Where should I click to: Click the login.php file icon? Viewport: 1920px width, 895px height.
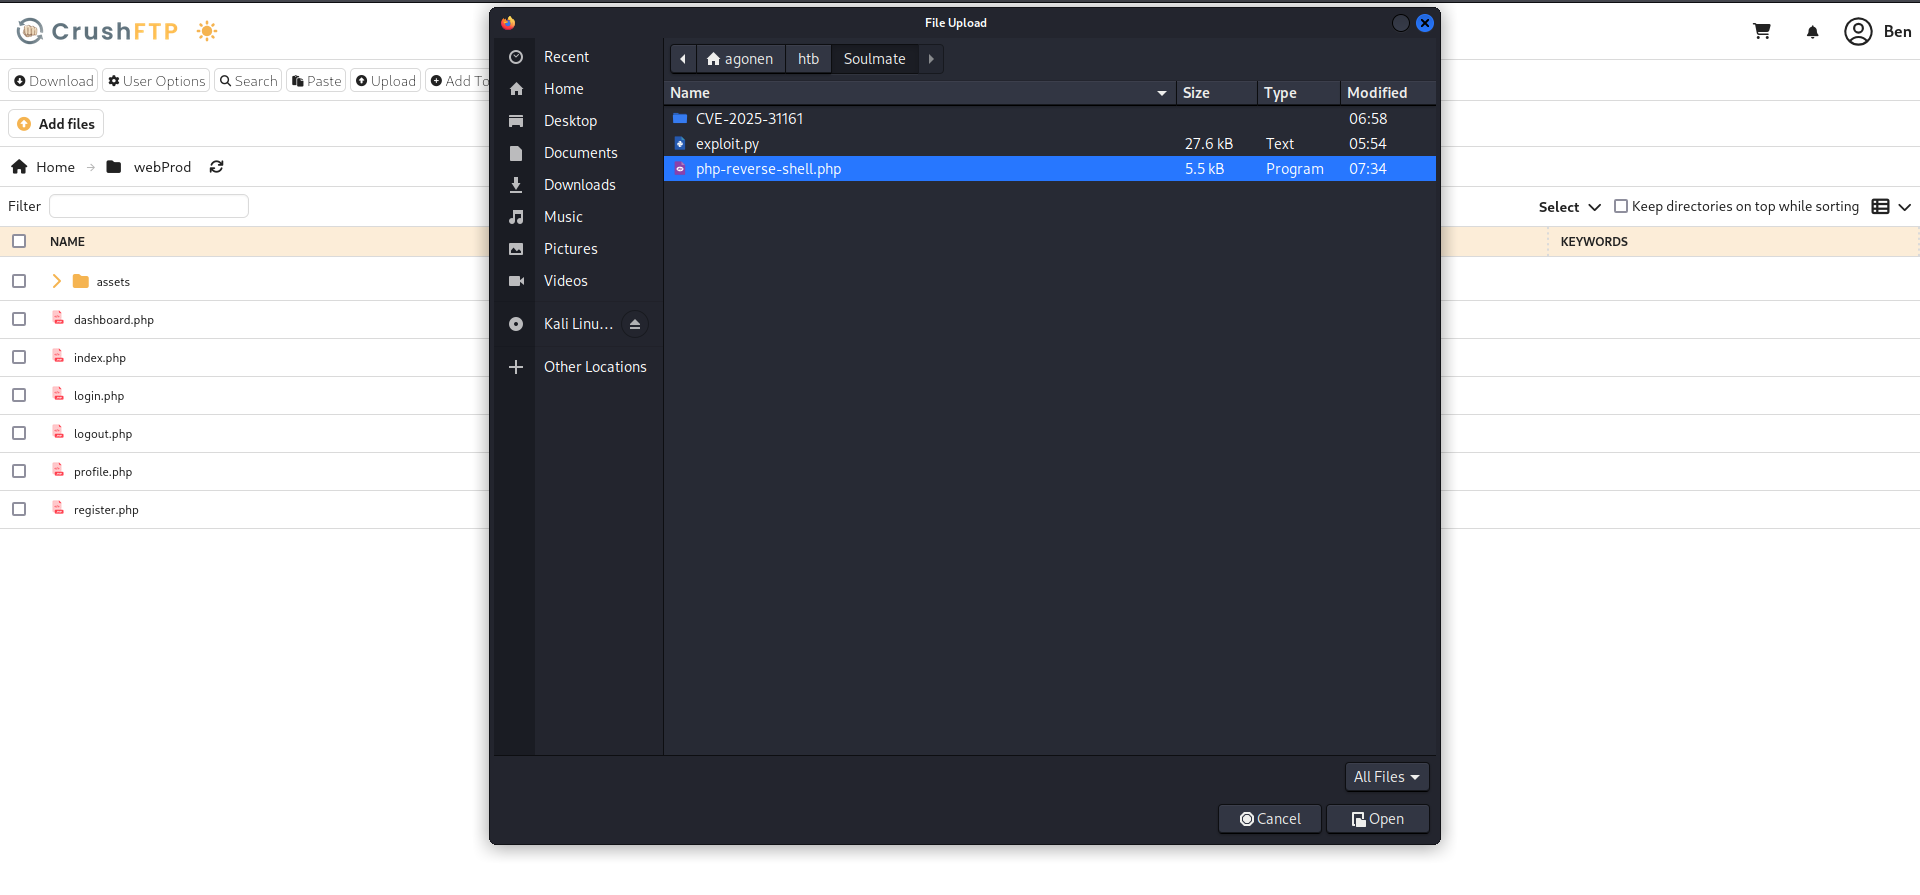coord(58,394)
